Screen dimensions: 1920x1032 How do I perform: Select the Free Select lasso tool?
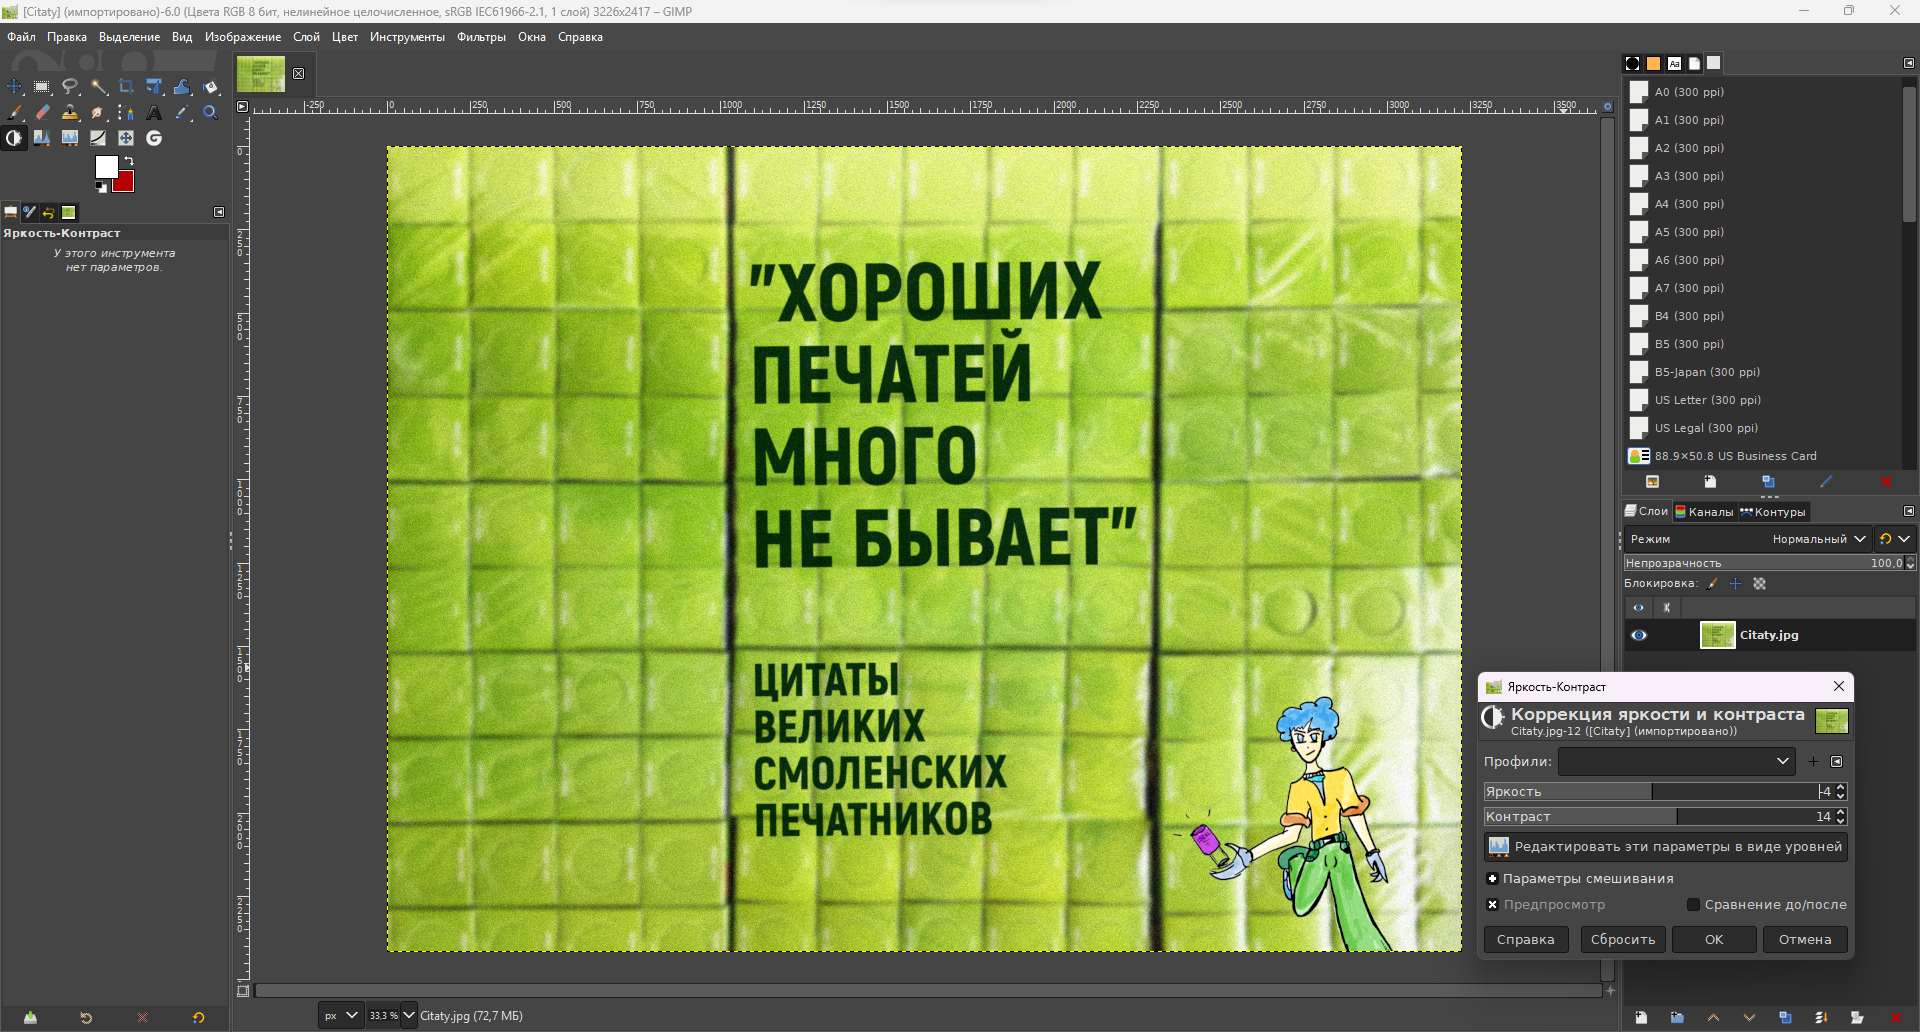70,87
